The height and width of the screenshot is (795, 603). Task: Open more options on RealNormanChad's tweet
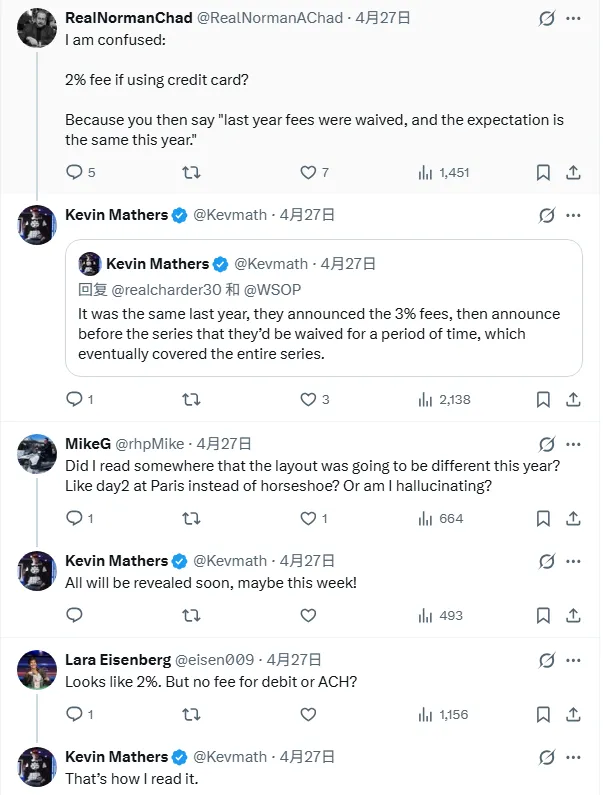[573, 18]
